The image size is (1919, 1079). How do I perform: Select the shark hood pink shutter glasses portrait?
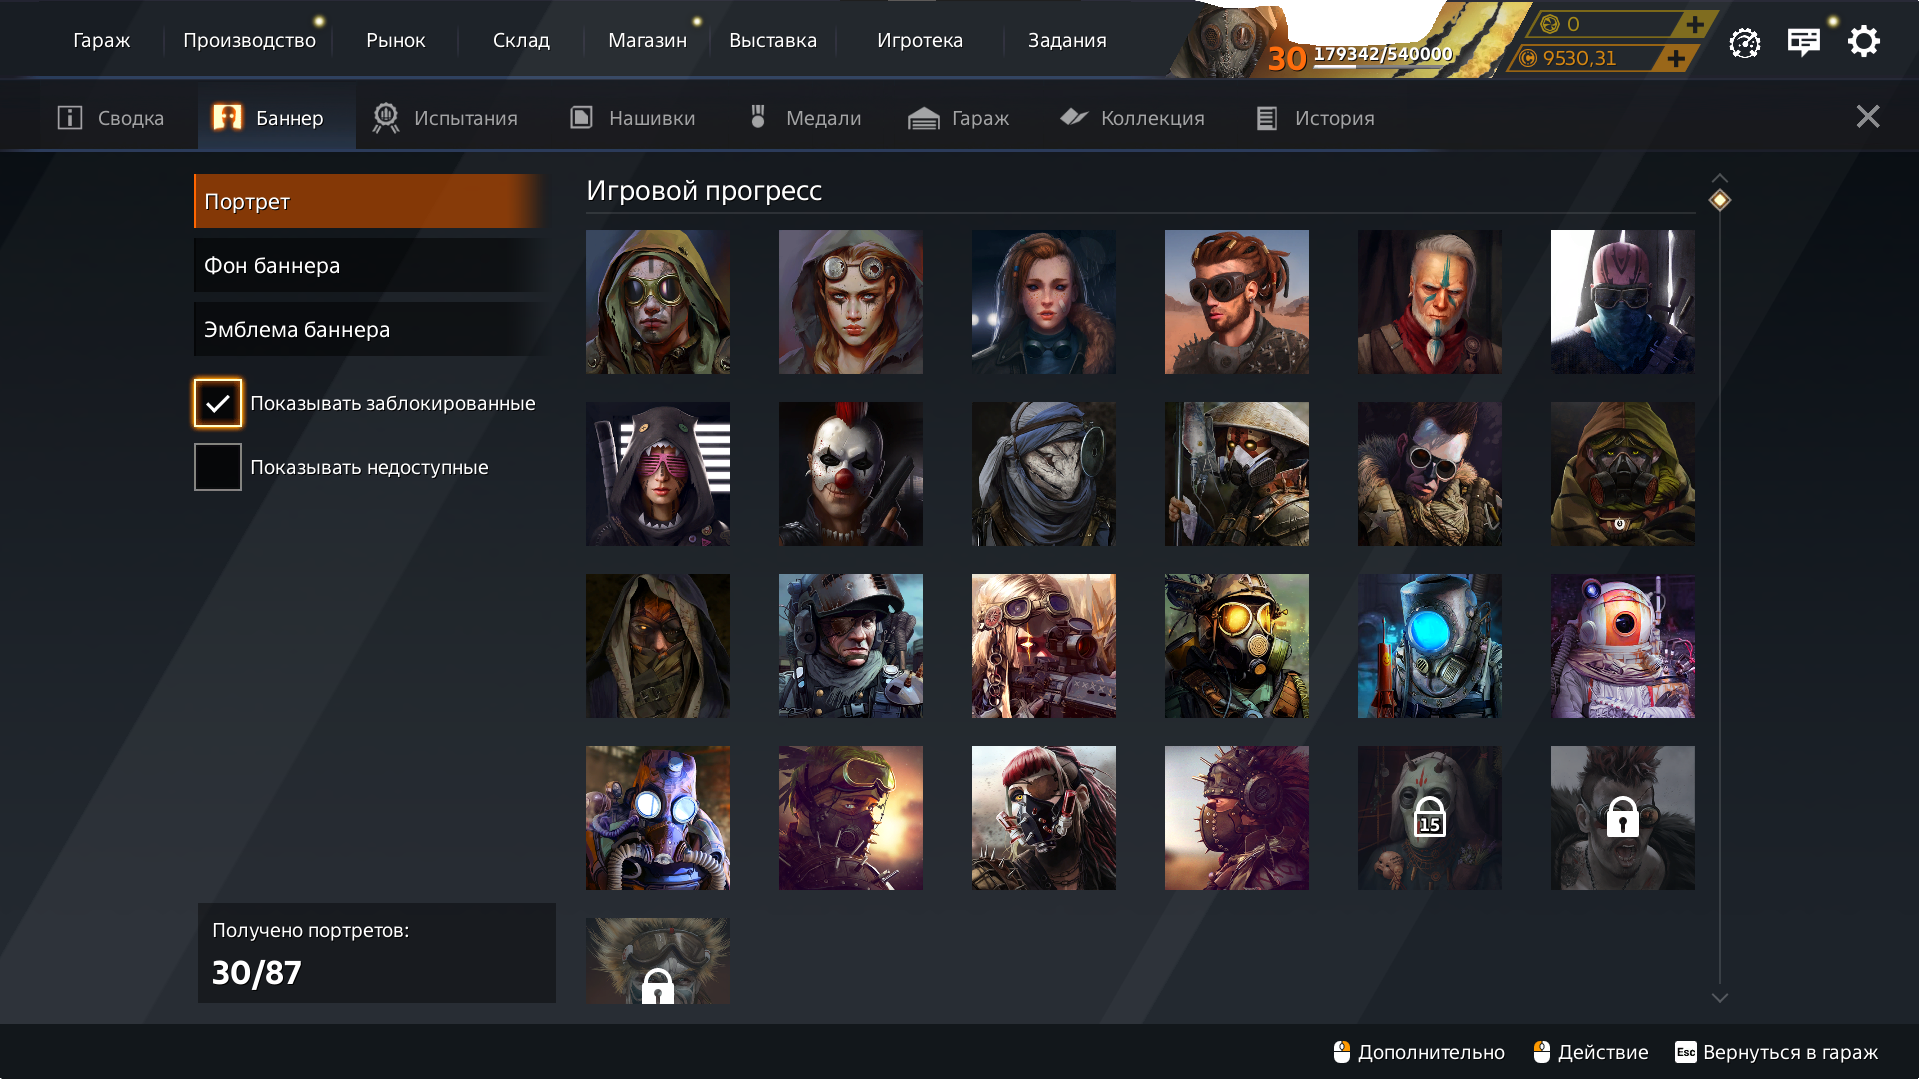click(x=658, y=474)
